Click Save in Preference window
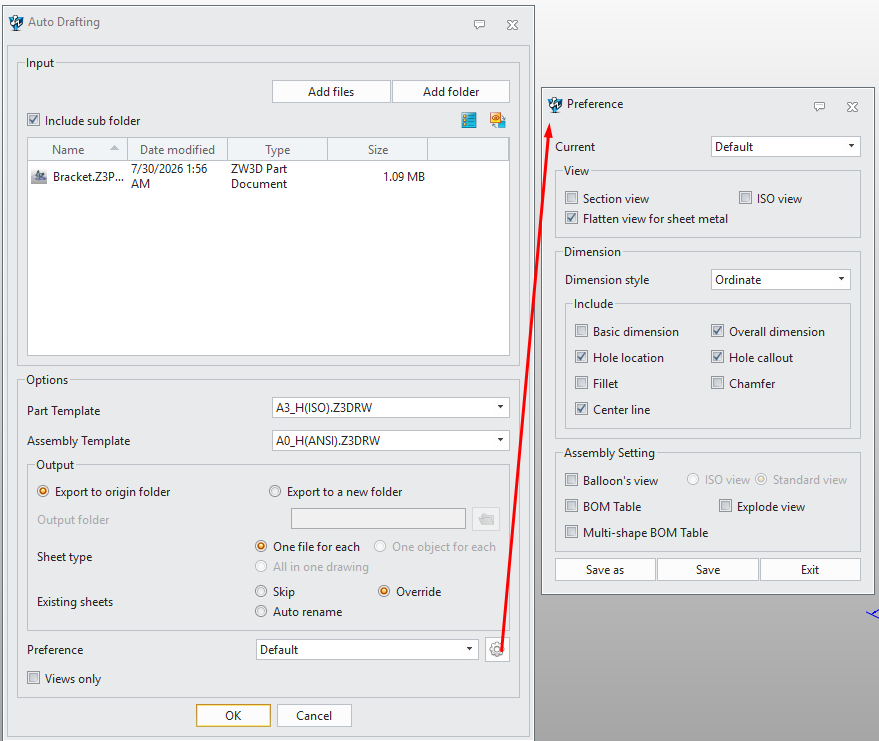The height and width of the screenshot is (741, 879). point(708,570)
